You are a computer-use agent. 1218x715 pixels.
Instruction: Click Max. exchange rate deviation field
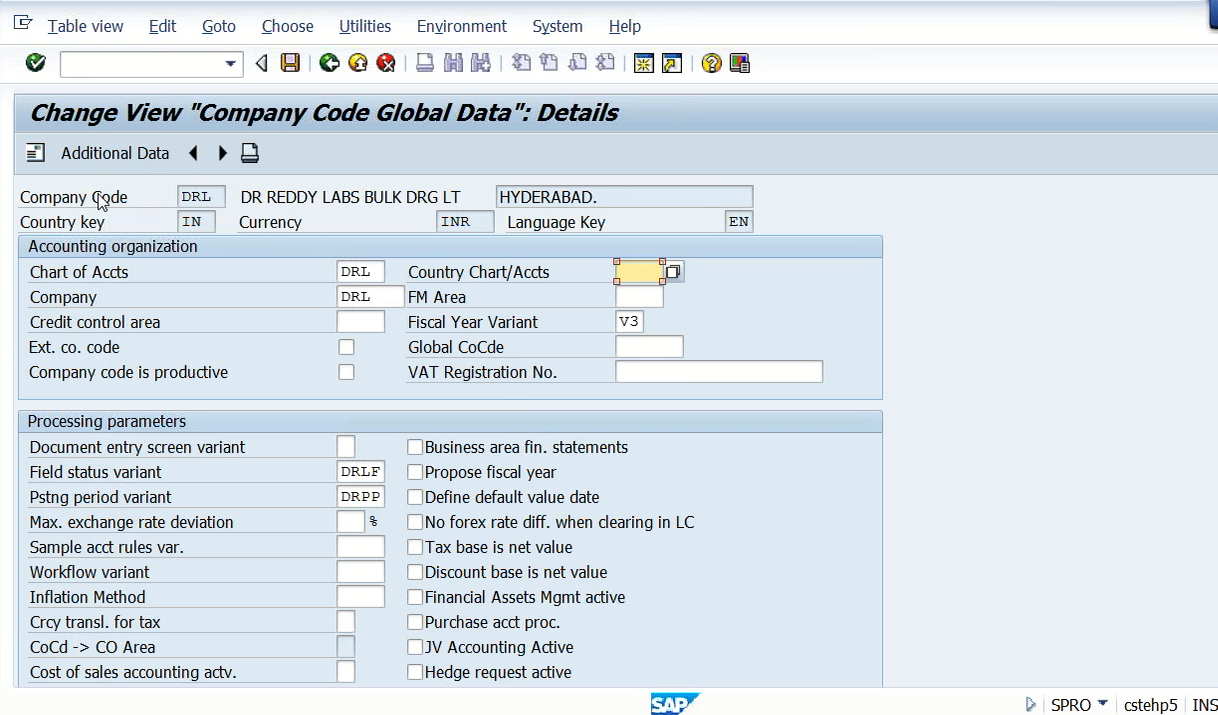pos(351,522)
